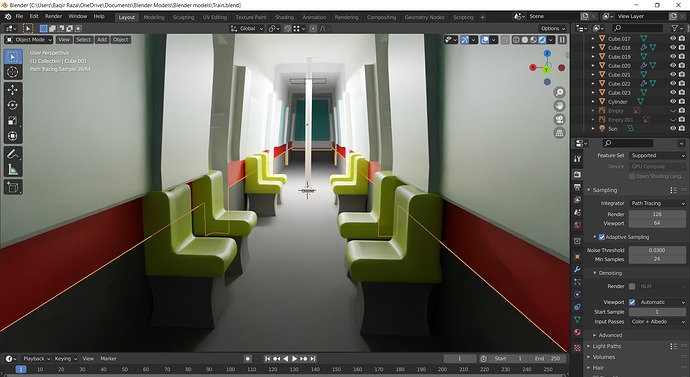This screenshot has height=377, width=690.
Task: Expand Cube.018 in the outliner
Action: (592, 48)
